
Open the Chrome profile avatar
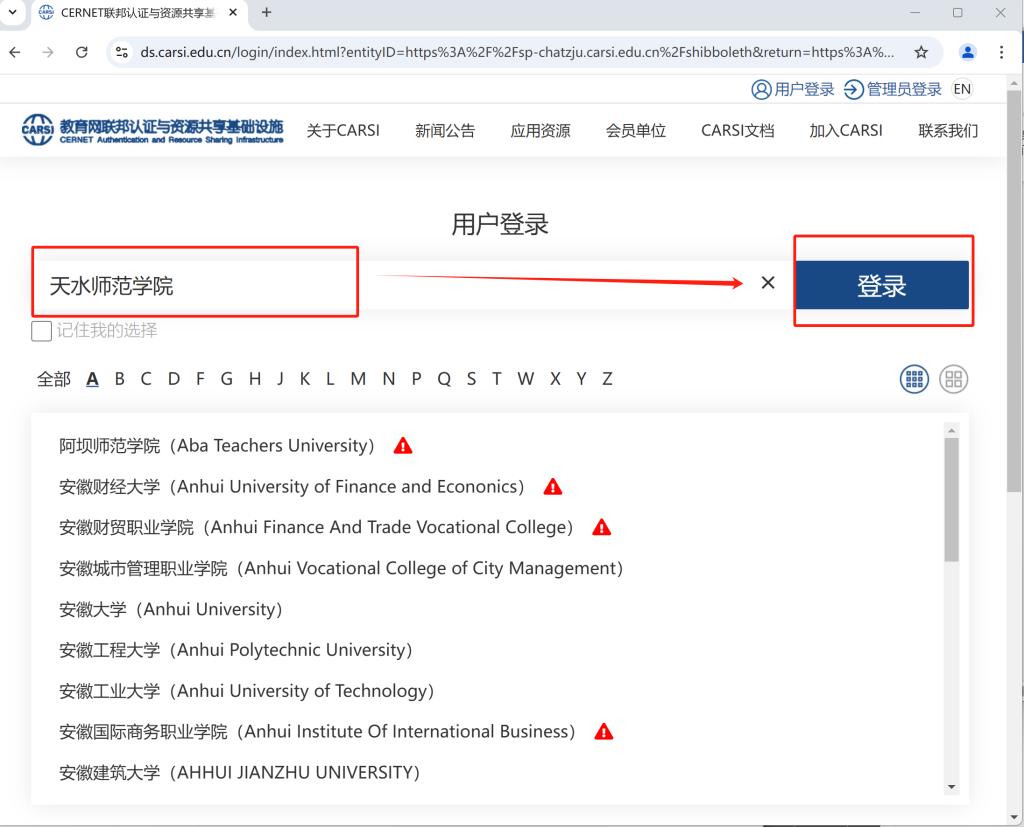(x=968, y=52)
